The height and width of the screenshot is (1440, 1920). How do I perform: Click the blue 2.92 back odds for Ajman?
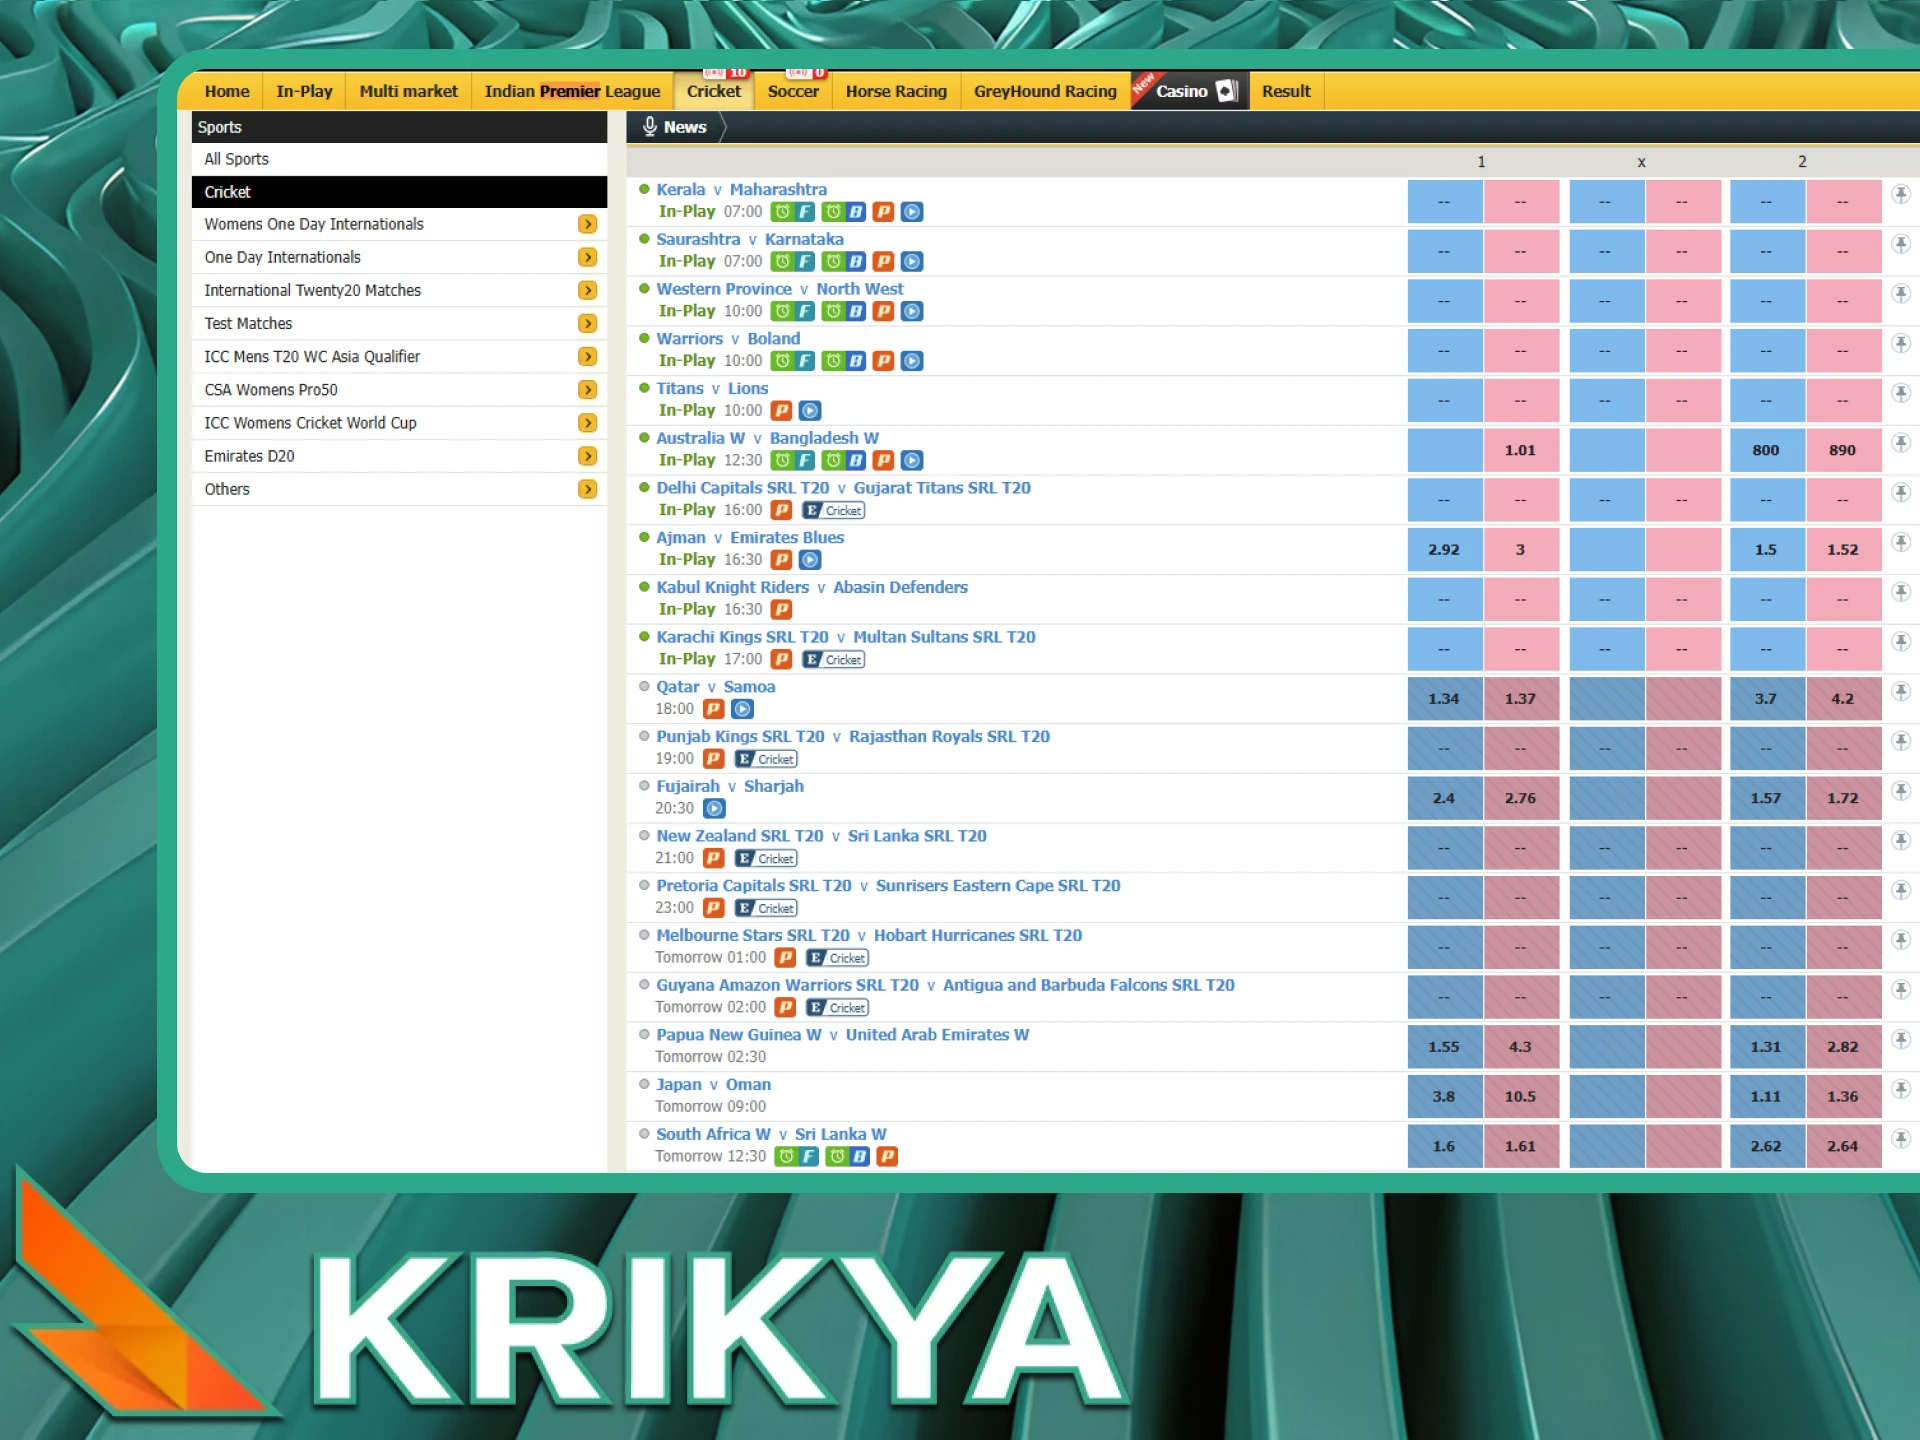(x=1444, y=550)
